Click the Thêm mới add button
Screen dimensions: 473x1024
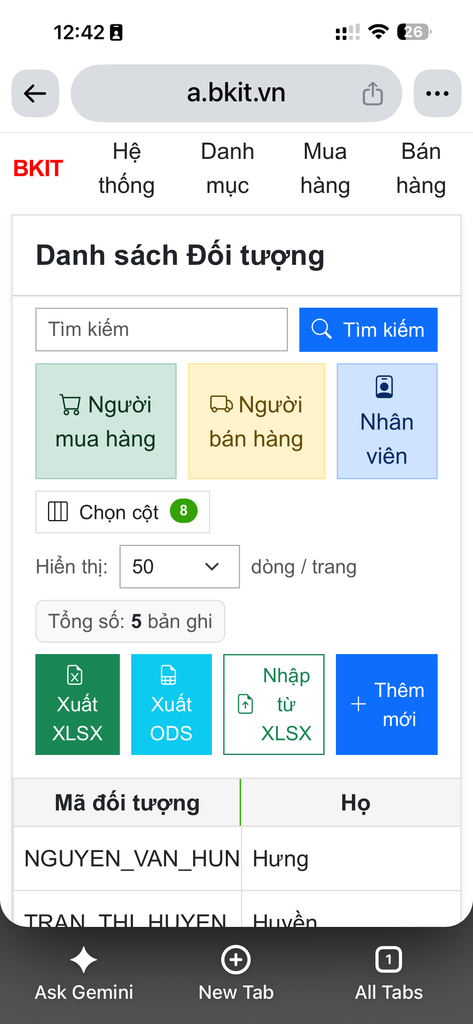[387, 705]
